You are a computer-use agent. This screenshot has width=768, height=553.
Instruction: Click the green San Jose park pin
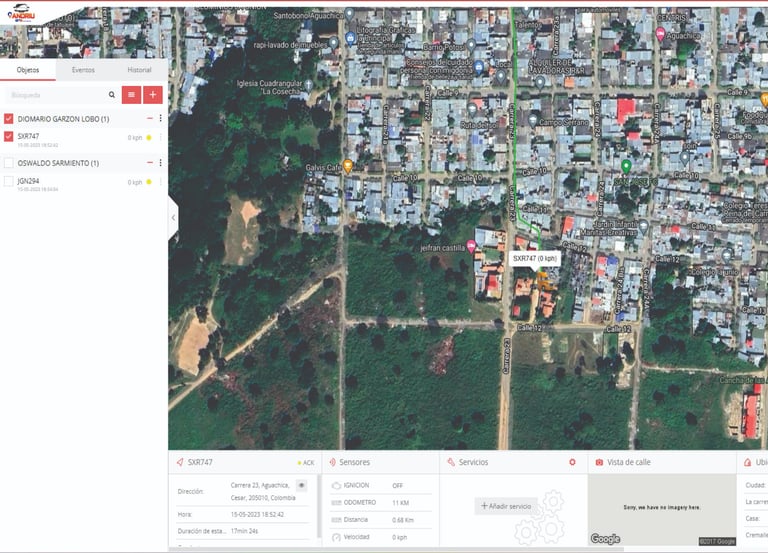click(625, 167)
